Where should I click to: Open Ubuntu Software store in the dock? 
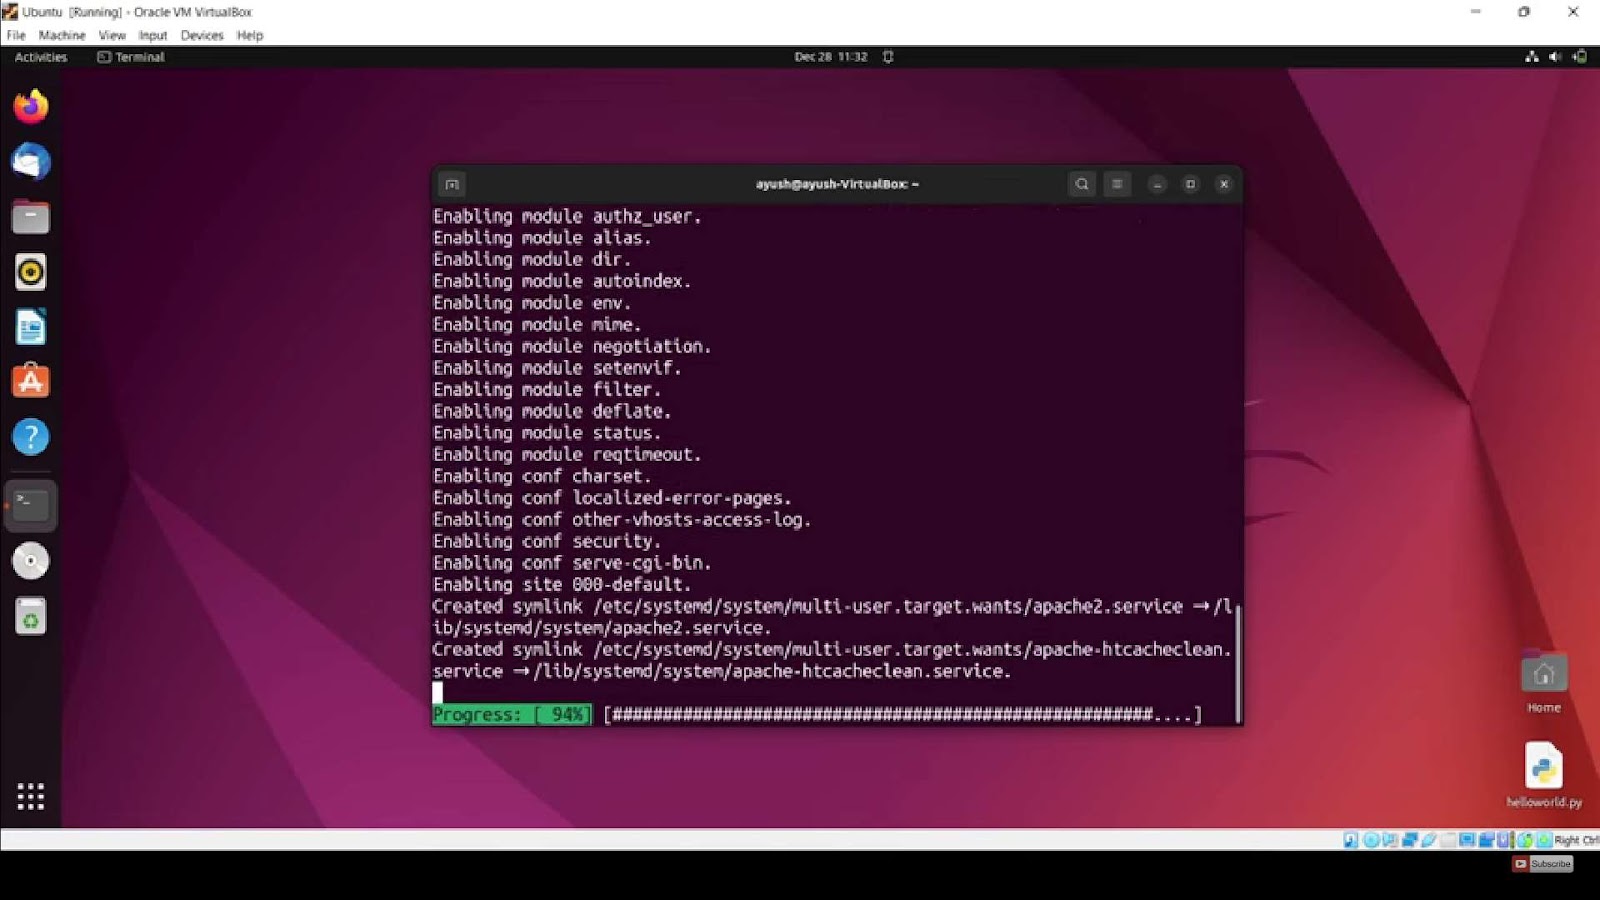[x=31, y=381]
